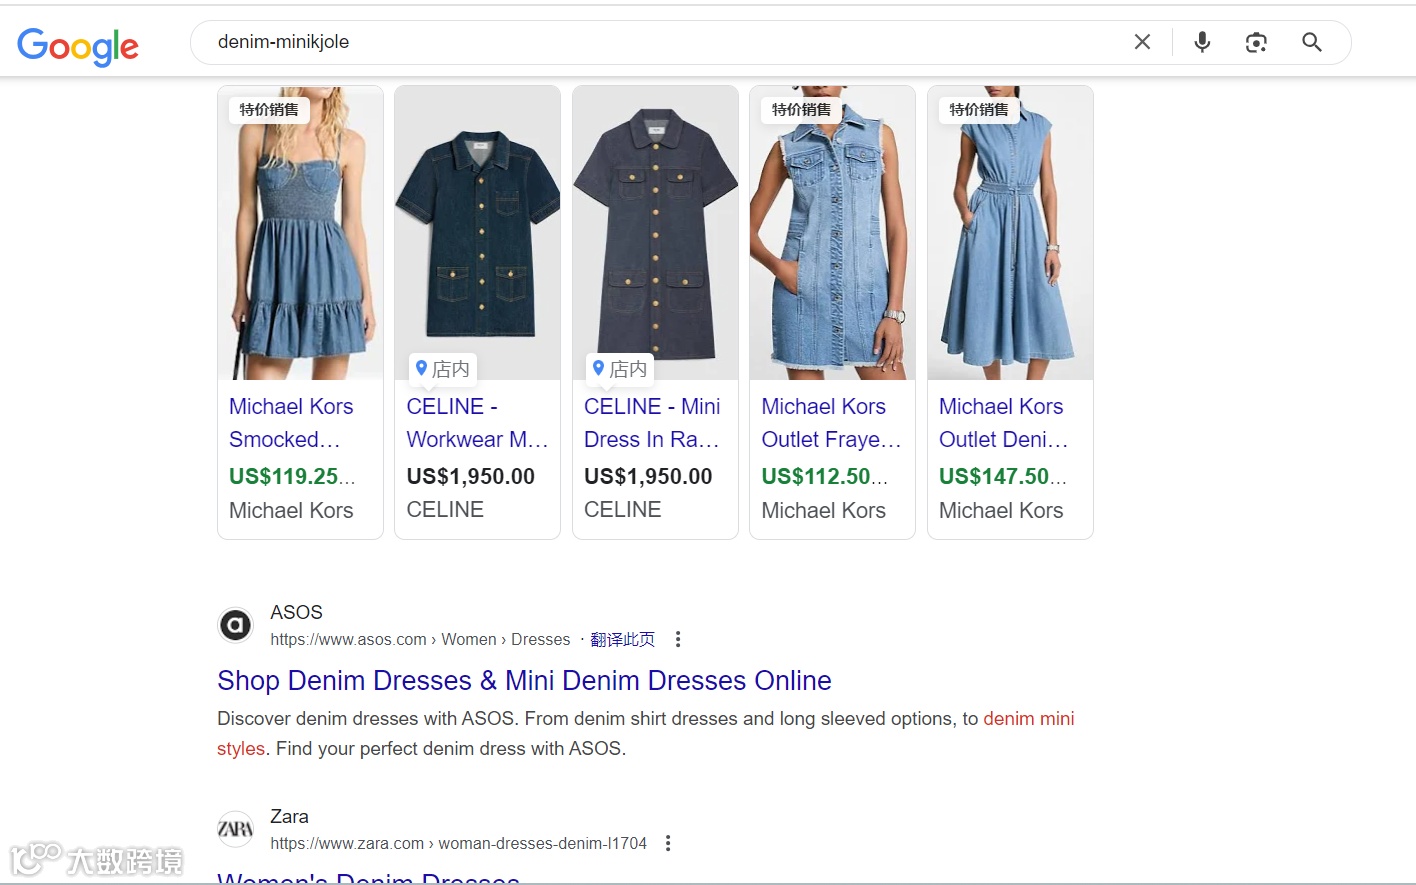Click the Zara site name
Viewport: 1416px width, 885px height.
pyautogui.click(x=289, y=816)
